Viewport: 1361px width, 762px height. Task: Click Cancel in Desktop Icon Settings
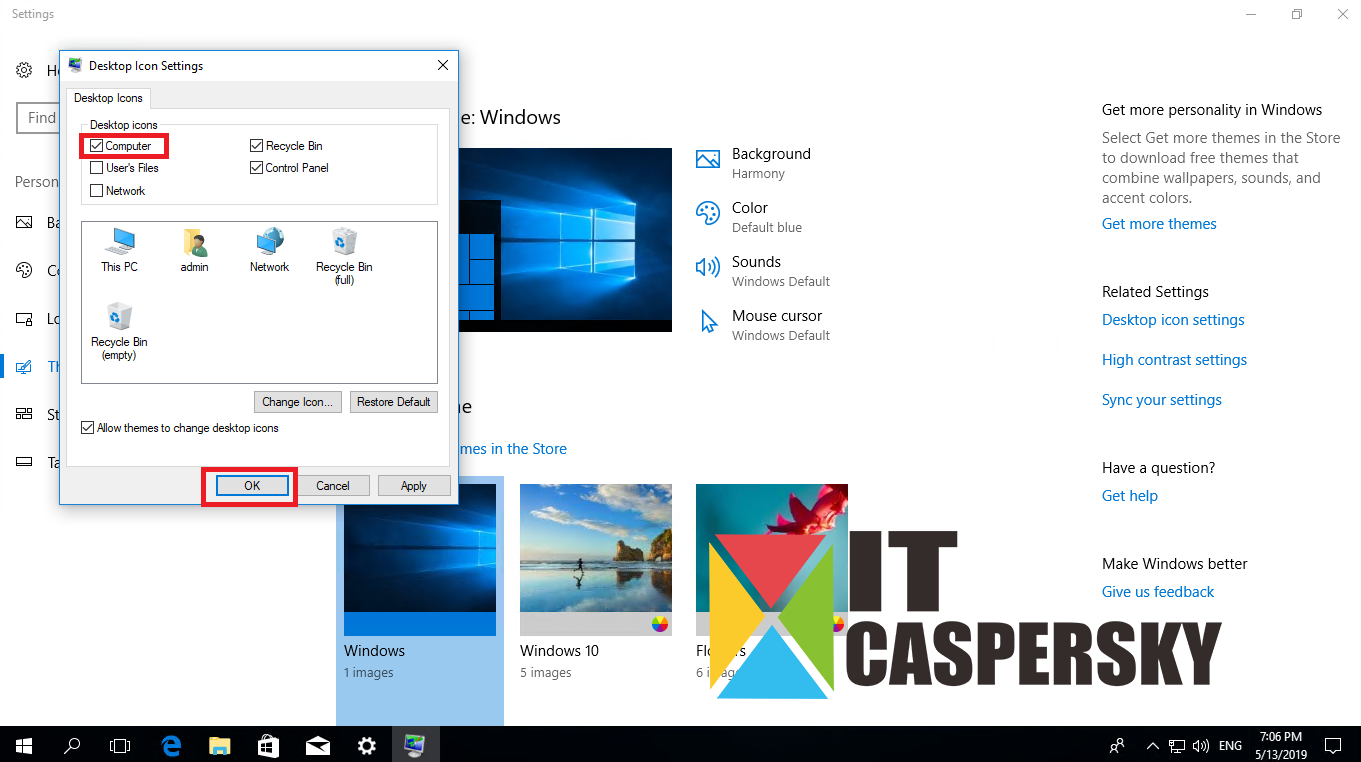pos(333,486)
